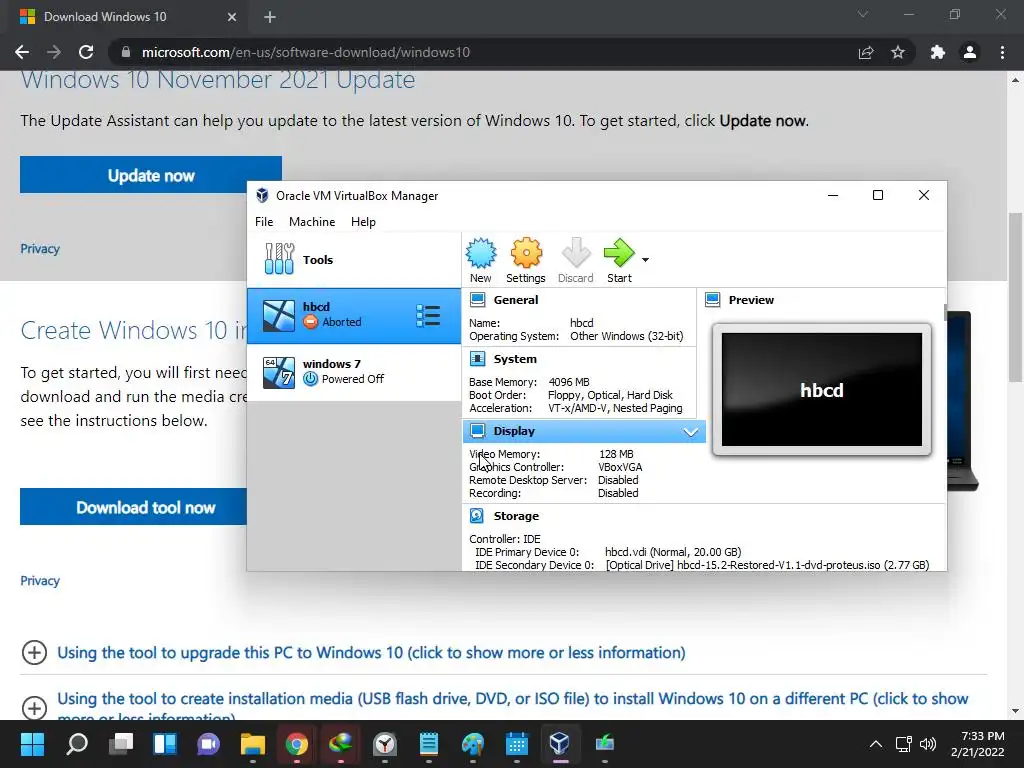The height and width of the screenshot is (768, 1024).
Task: Collapse the Display section chevron
Action: (690, 431)
